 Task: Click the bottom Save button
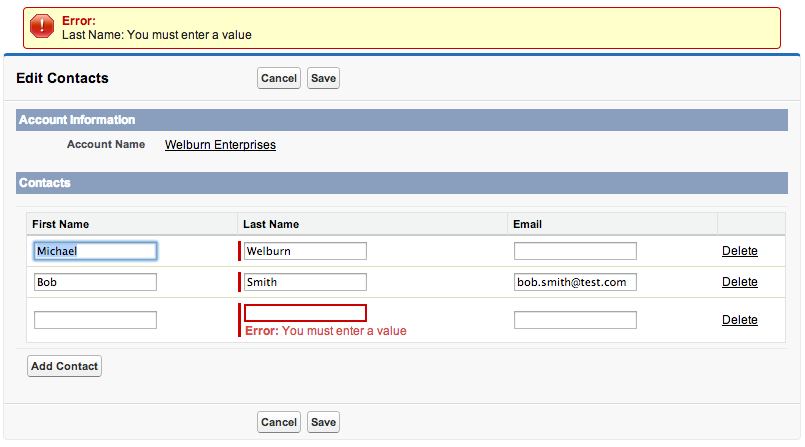tap(323, 422)
